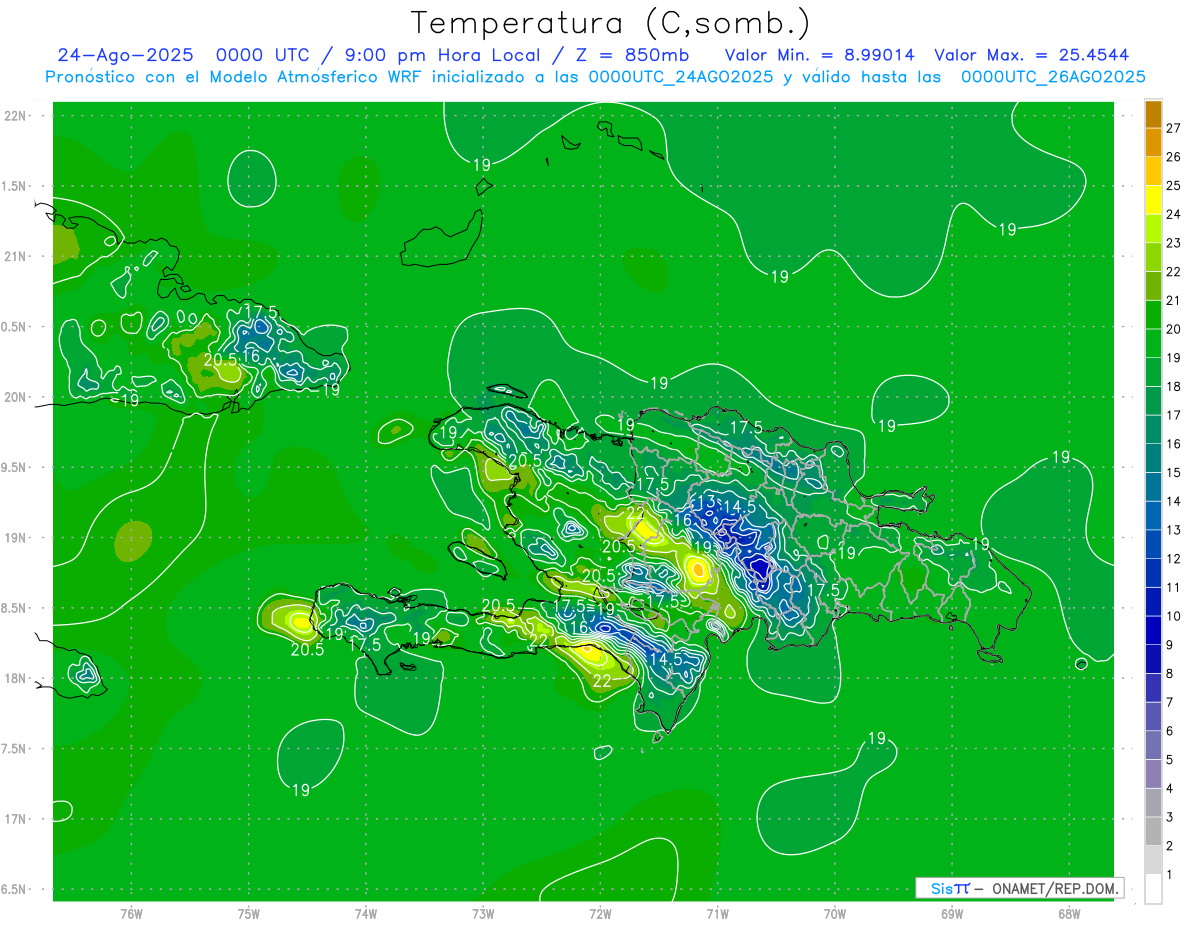Click the '21N' latitude label
This screenshot has height=927, width=1200.
coord(15,257)
